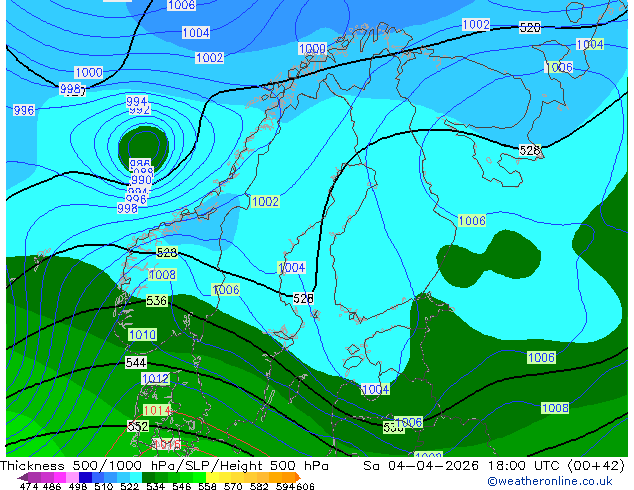
Task: Click the orange arrow at legend's right end
Action: click(x=298, y=477)
